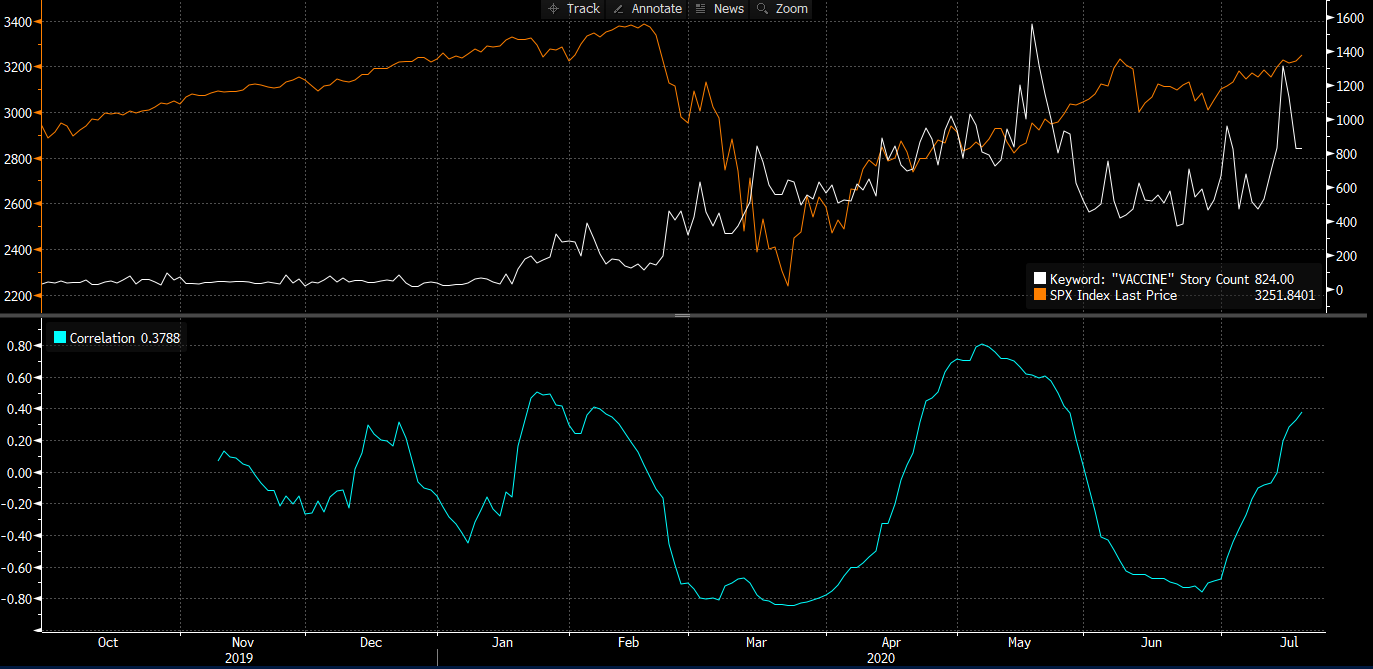
Task: Click the Zoom magnifier icon
Action: click(x=762, y=8)
